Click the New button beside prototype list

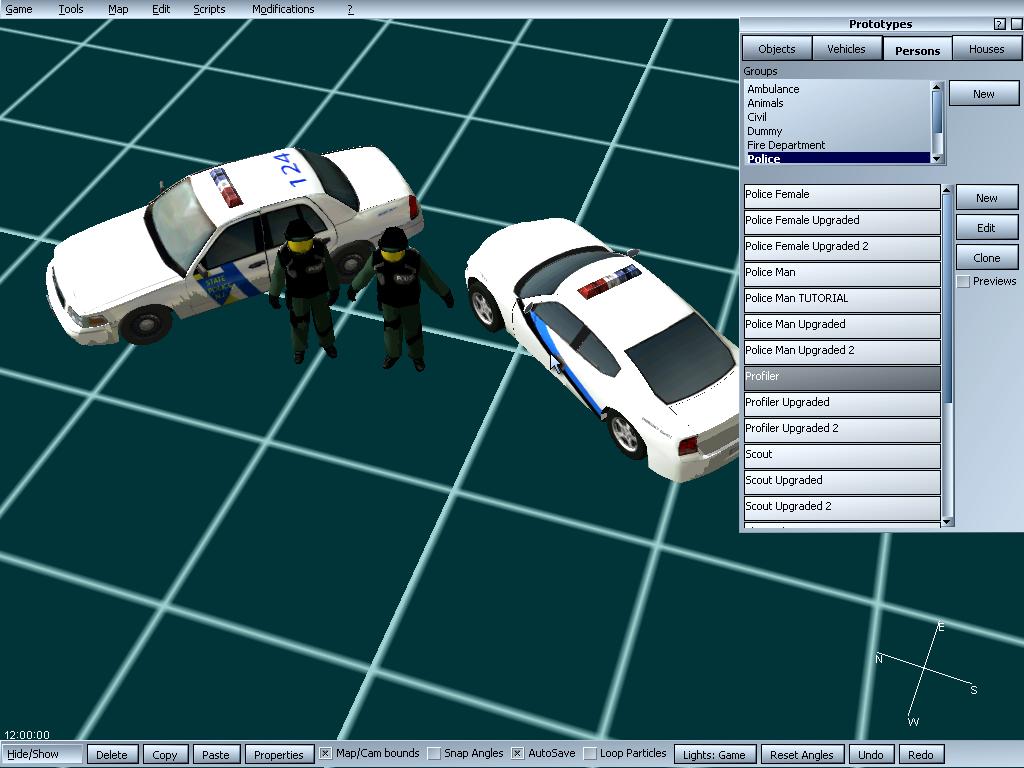coord(987,198)
